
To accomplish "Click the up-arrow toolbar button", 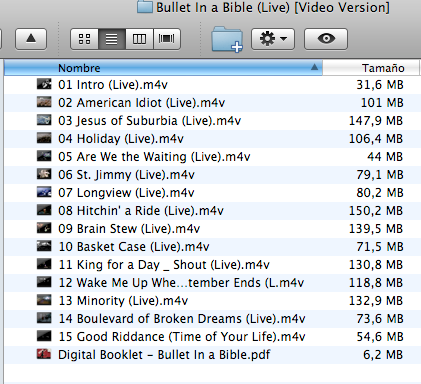I will click(x=31, y=39).
